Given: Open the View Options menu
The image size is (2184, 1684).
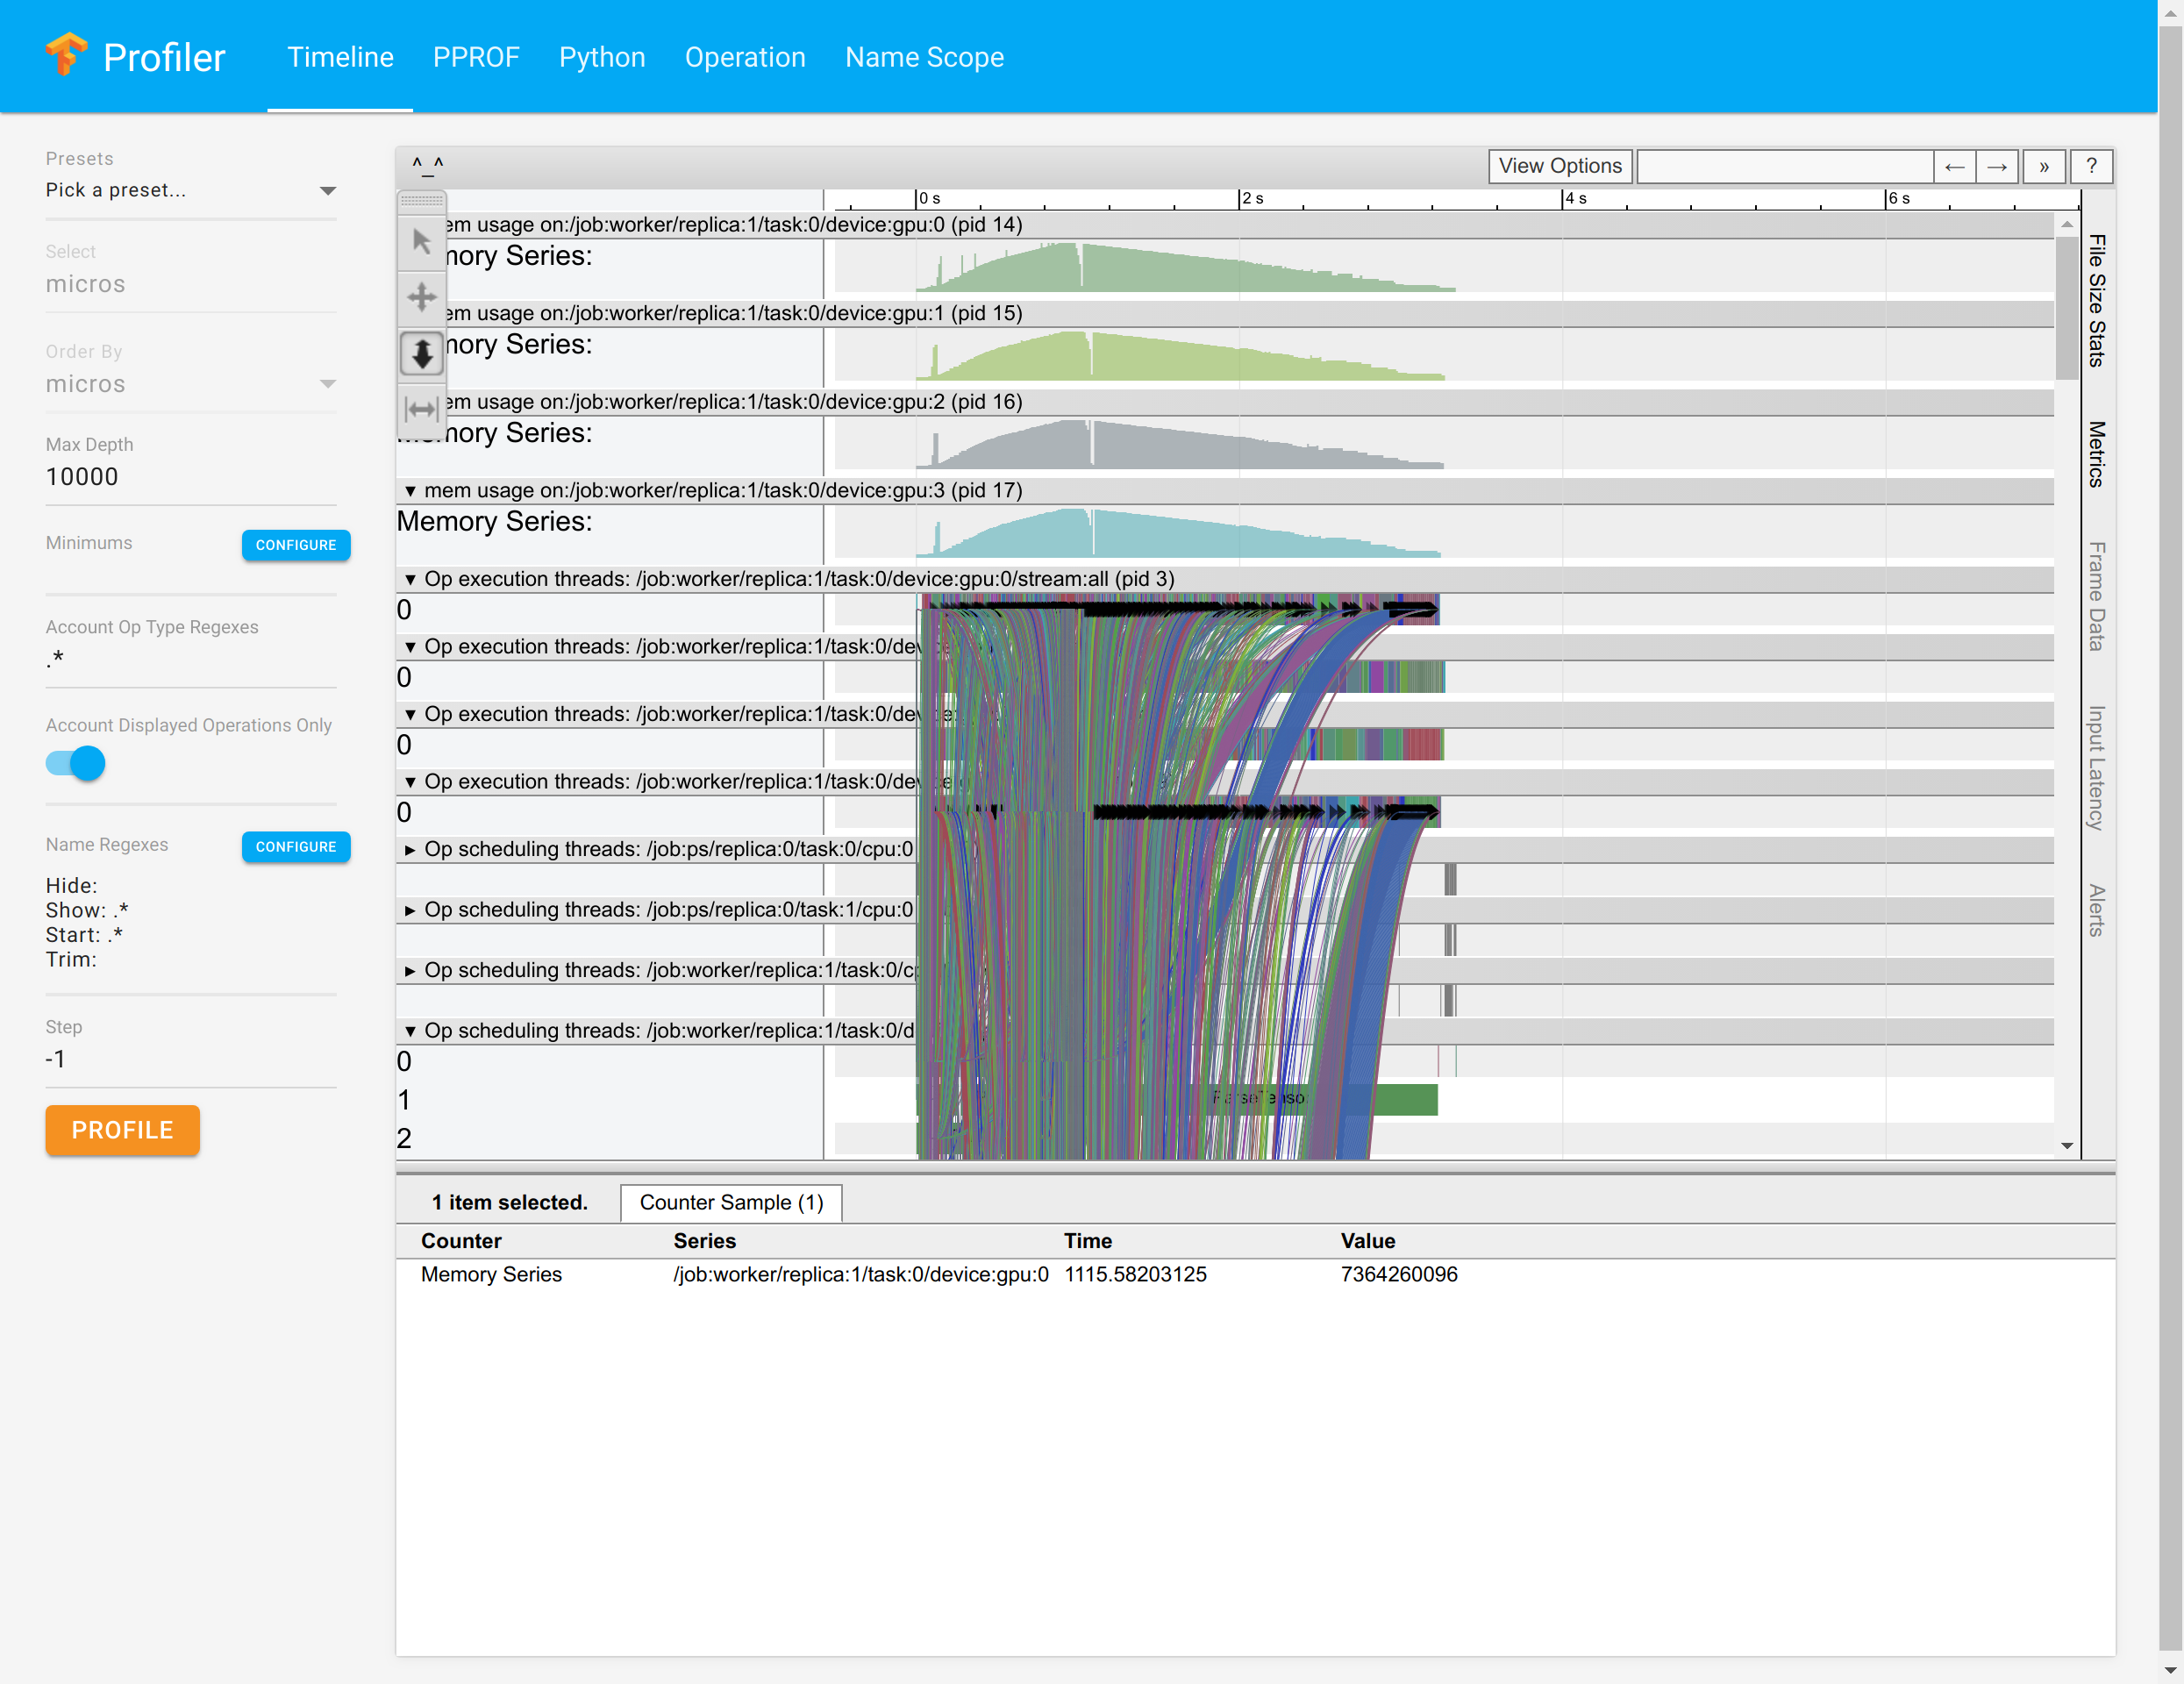Looking at the screenshot, I should pyautogui.click(x=1559, y=166).
